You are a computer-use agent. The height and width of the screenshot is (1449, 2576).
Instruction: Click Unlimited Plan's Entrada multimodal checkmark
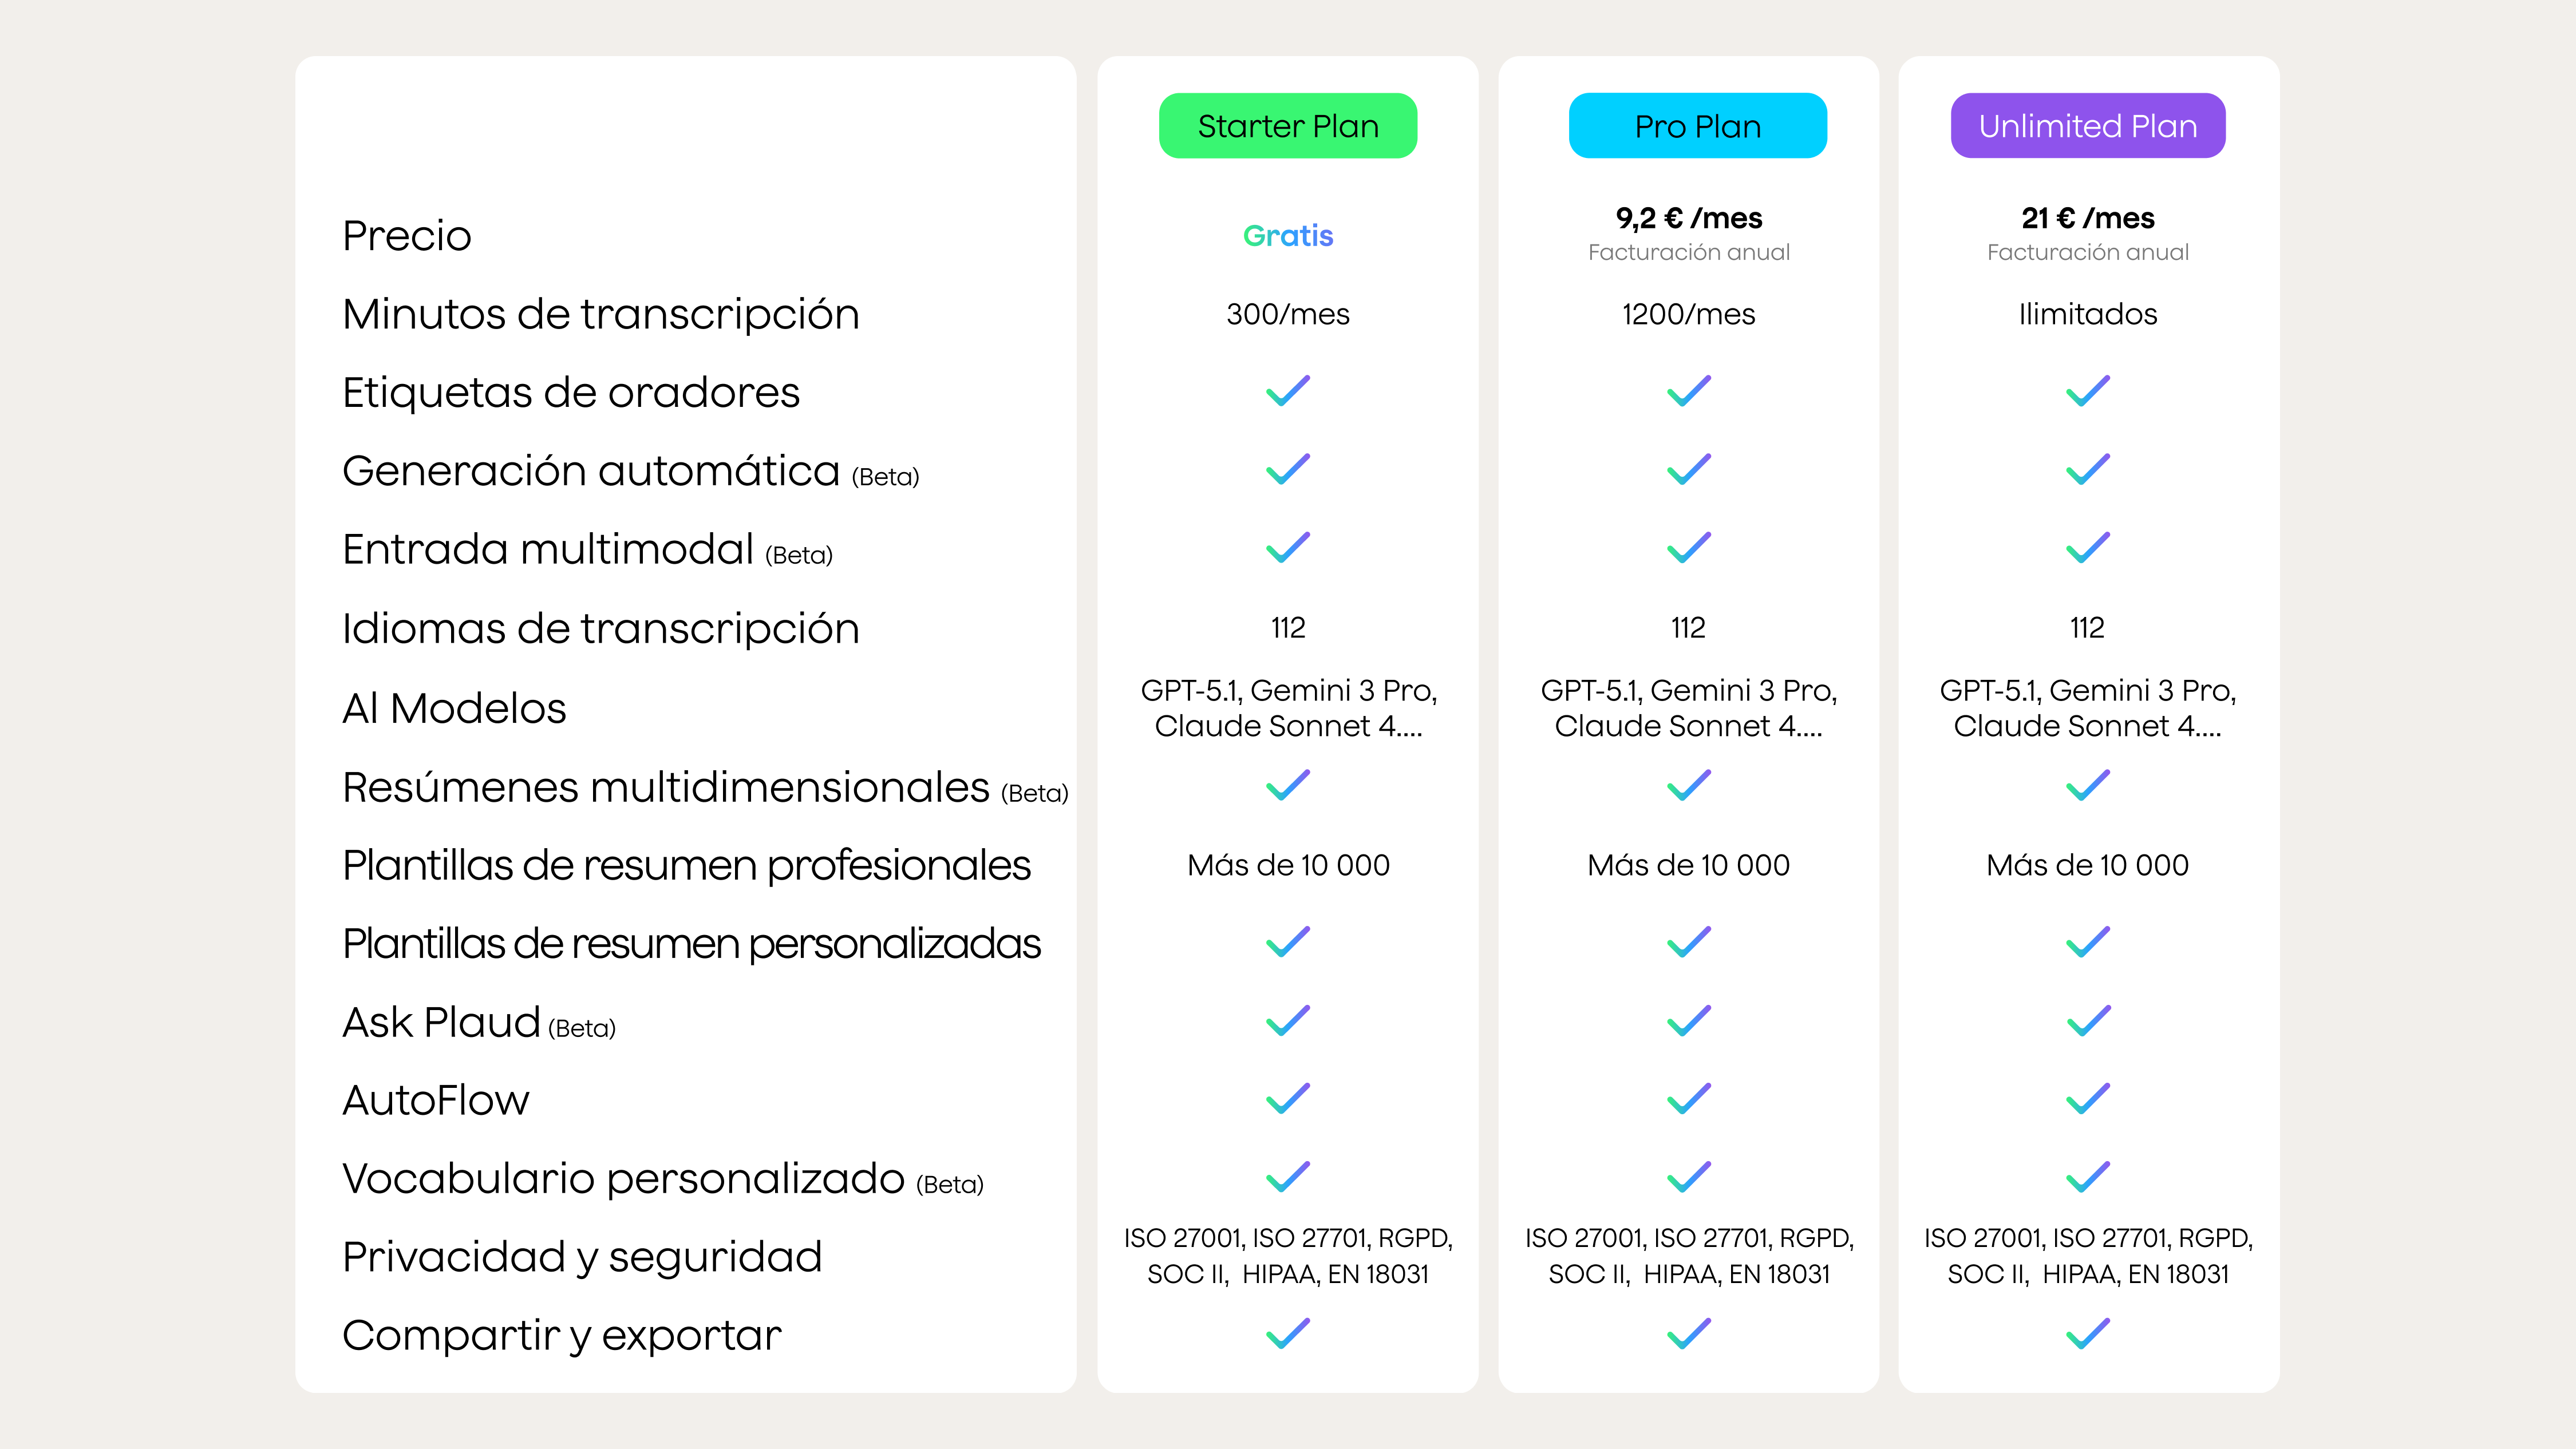point(2087,548)
